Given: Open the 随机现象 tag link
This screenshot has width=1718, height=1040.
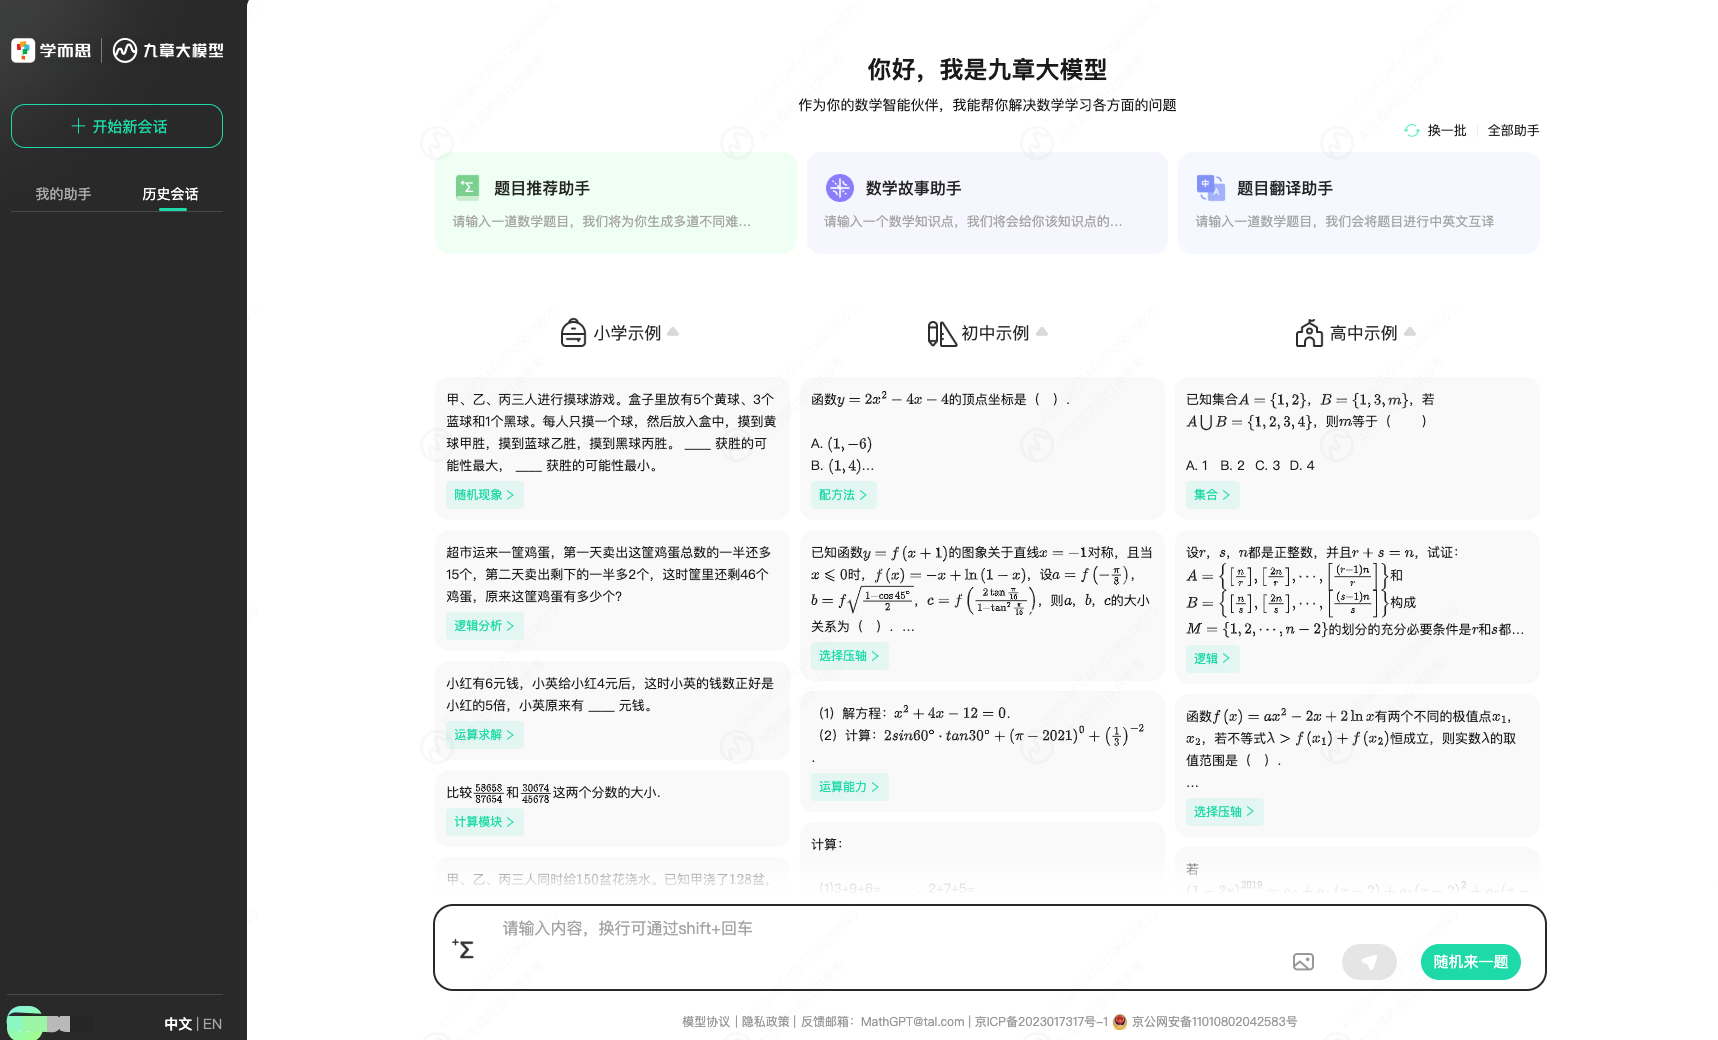Looking at the screenshot, I should (x=484, y=495).
